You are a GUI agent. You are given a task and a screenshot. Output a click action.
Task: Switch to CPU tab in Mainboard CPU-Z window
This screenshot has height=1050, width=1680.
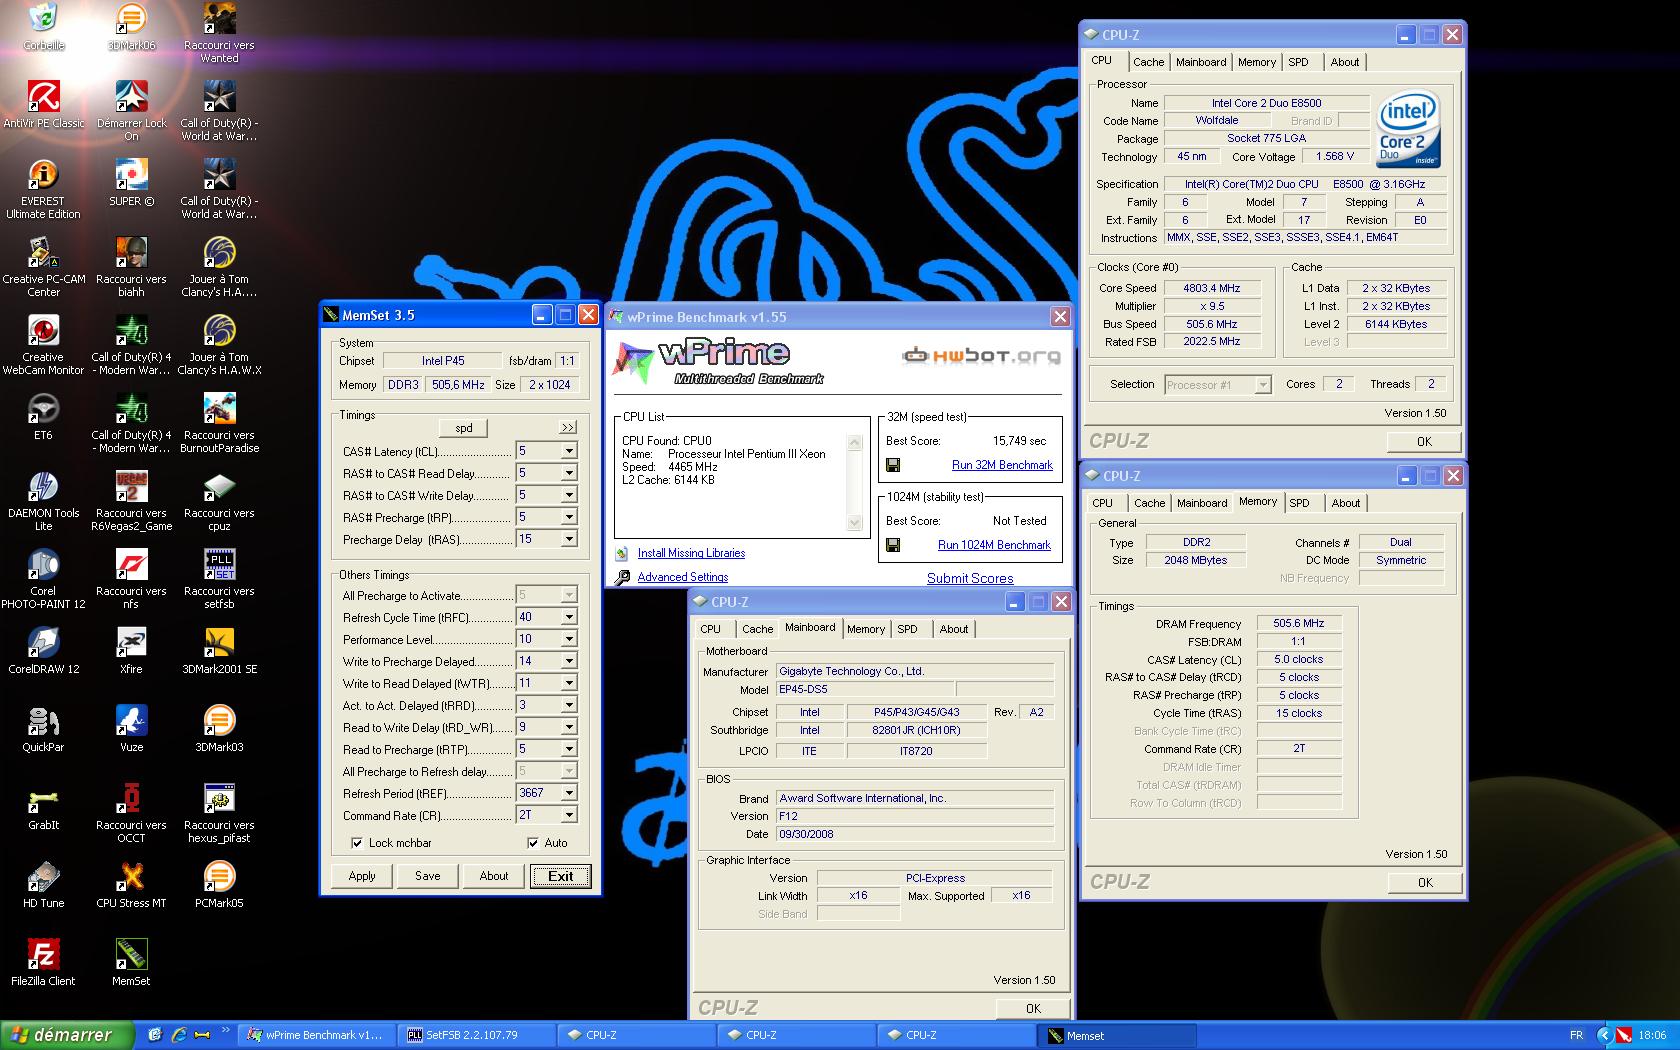point(710,629)
